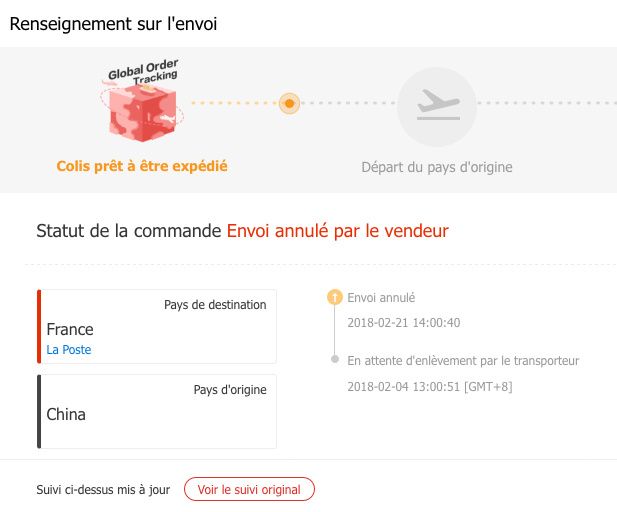Click the 'Pays d'origine' label
Viewport: 617px width, 512px height.
click(x=229, y=389)
